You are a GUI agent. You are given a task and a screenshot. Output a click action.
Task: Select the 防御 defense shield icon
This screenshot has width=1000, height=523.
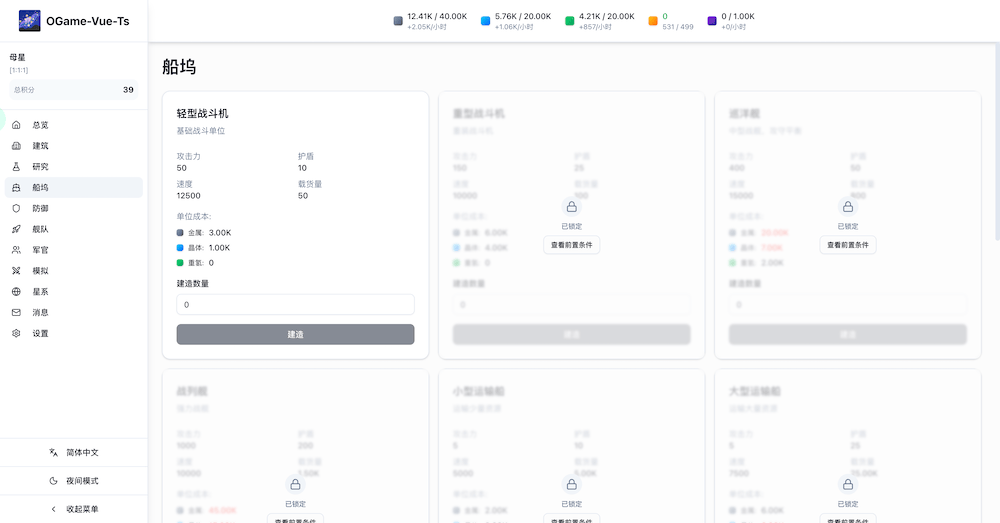[16, 208]
